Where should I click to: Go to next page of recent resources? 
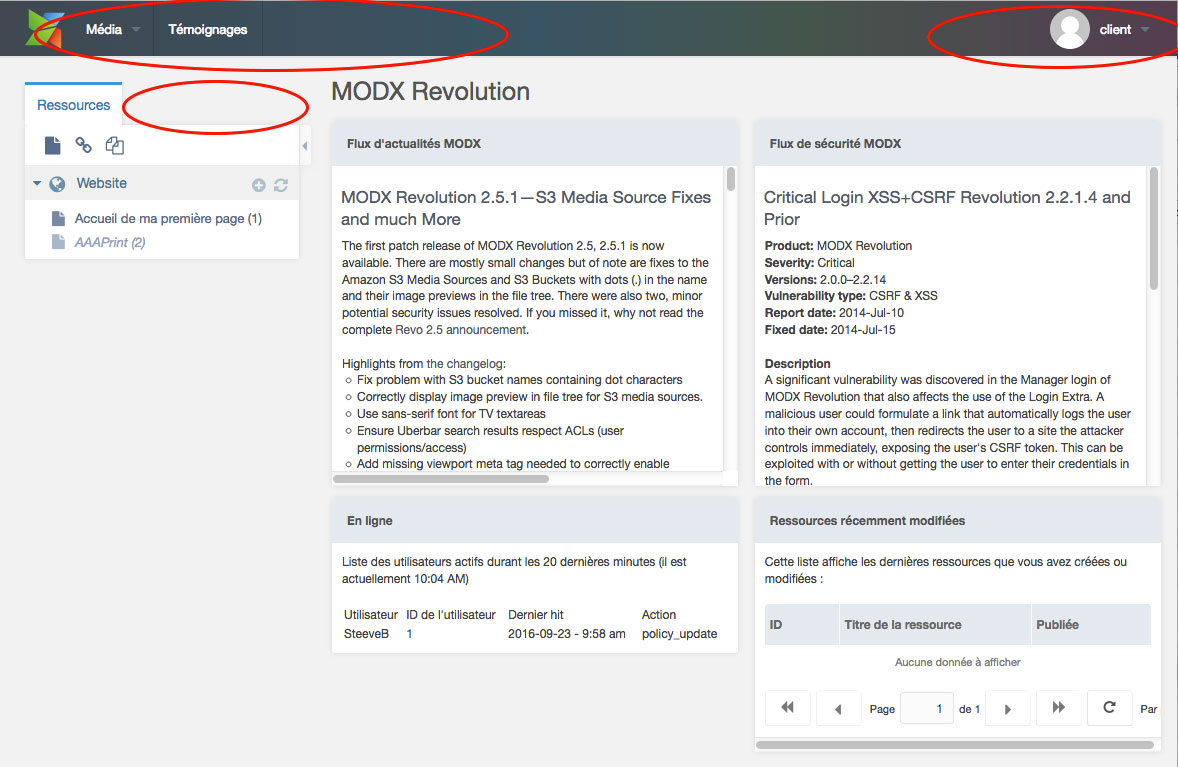[x=1007, y=708]
